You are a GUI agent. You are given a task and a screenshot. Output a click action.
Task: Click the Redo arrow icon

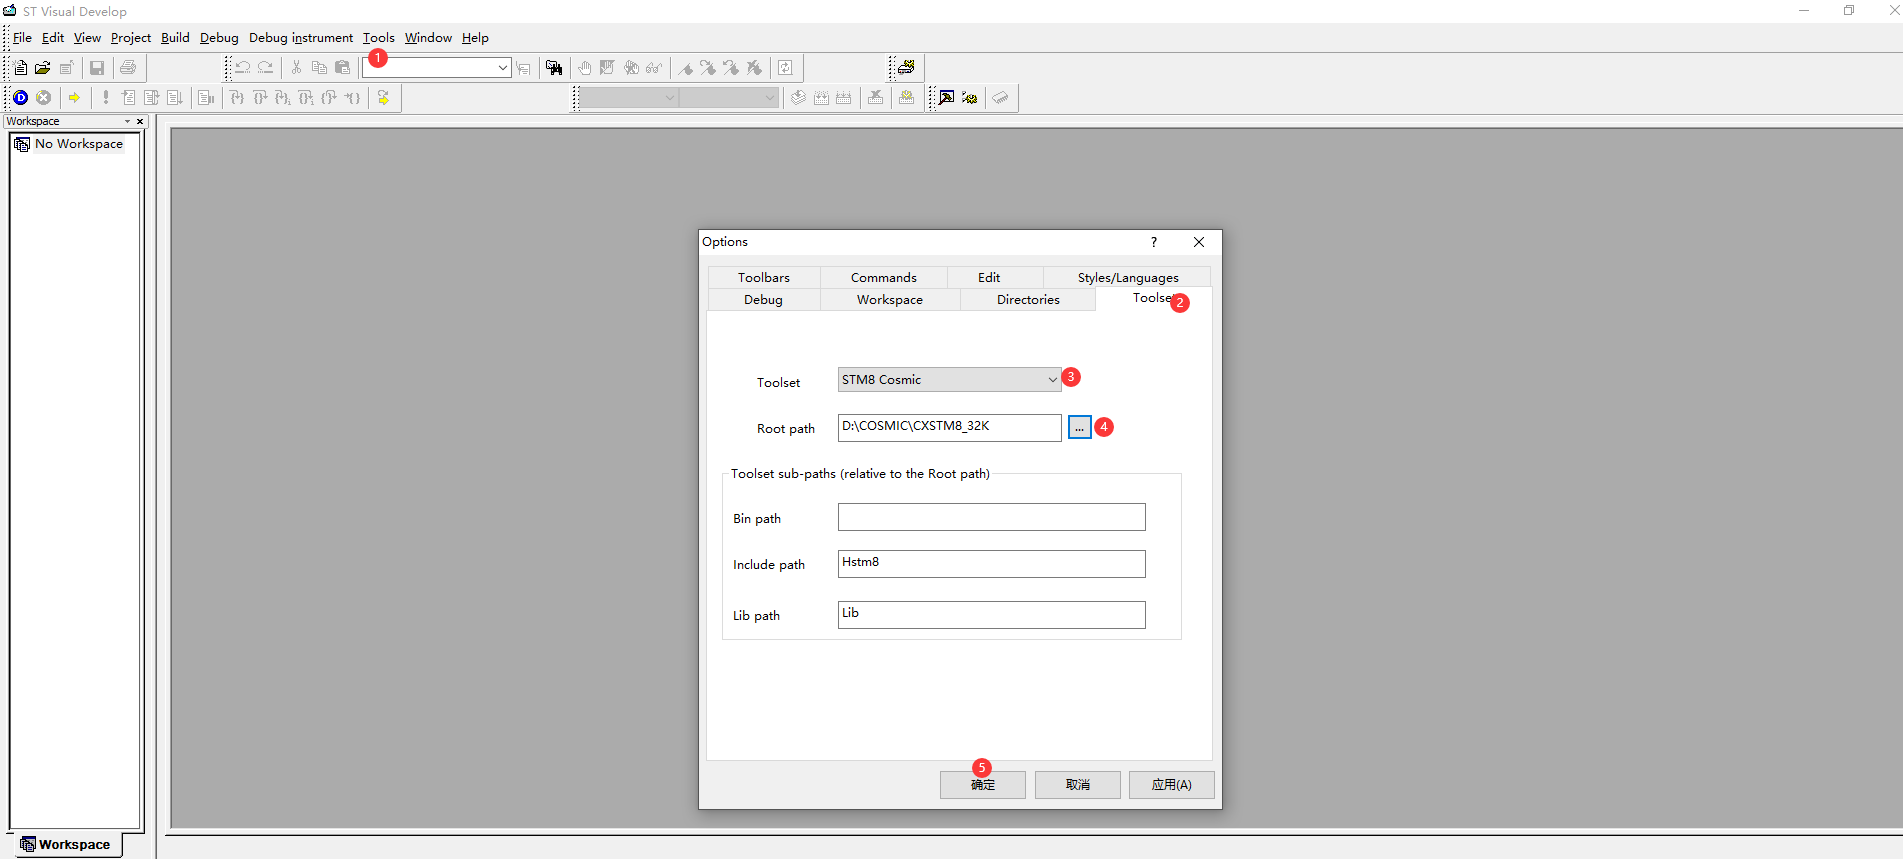pos(265,68)
